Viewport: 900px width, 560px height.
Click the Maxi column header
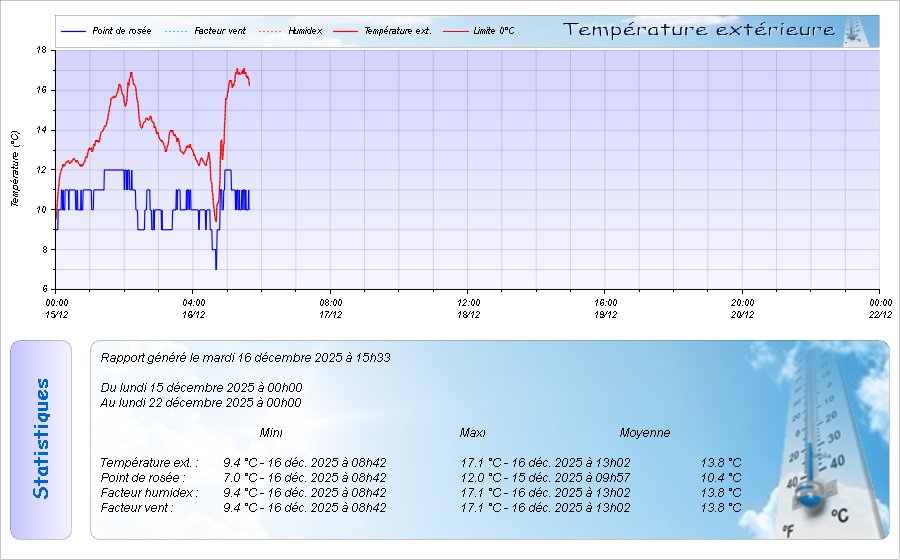pos(473,433)
